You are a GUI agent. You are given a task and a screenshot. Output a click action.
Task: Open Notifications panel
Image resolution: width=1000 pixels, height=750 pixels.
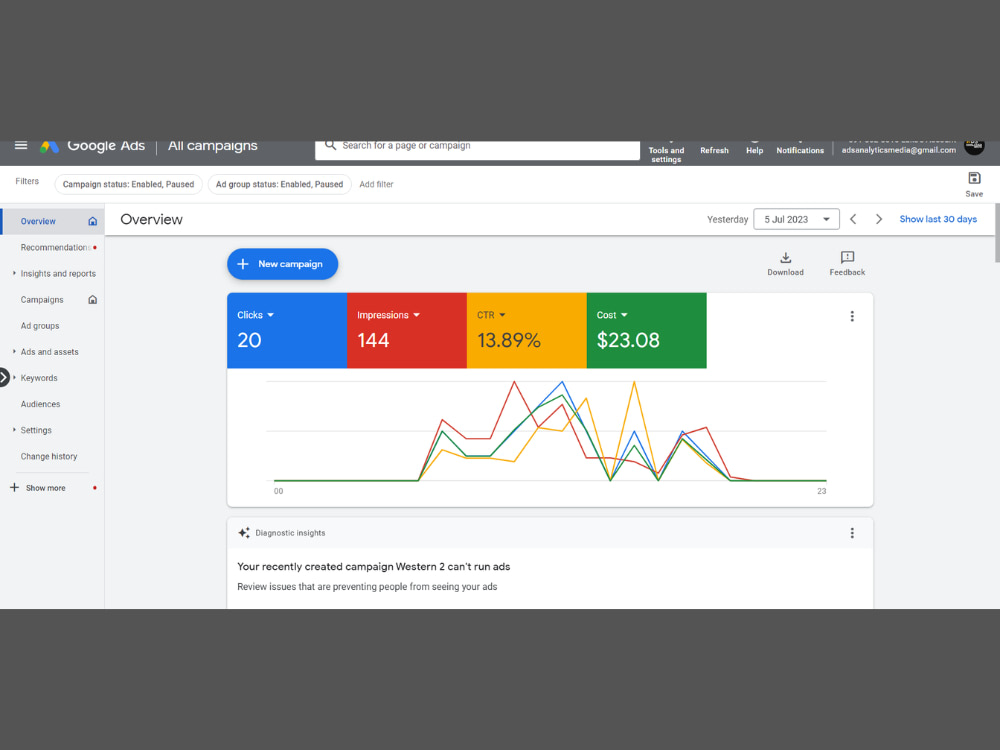(x=800, y=149)
